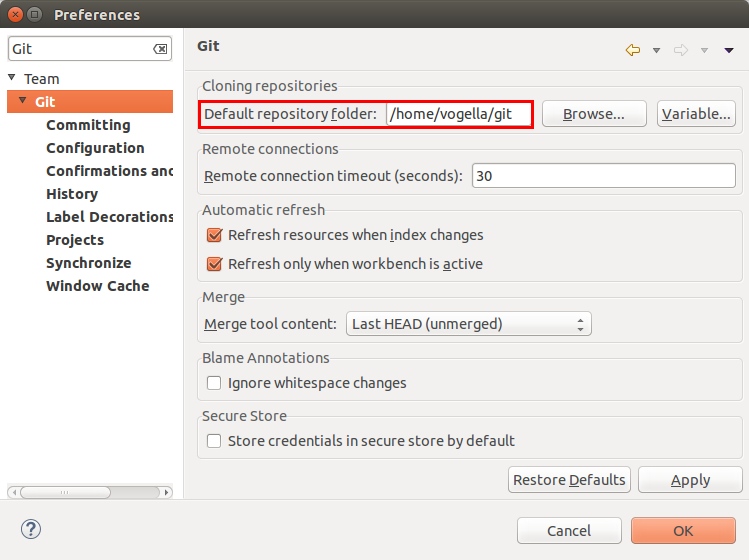Uncheck Refresh only when workbench is active
The image size is (749, 560).
click(214, 264)
